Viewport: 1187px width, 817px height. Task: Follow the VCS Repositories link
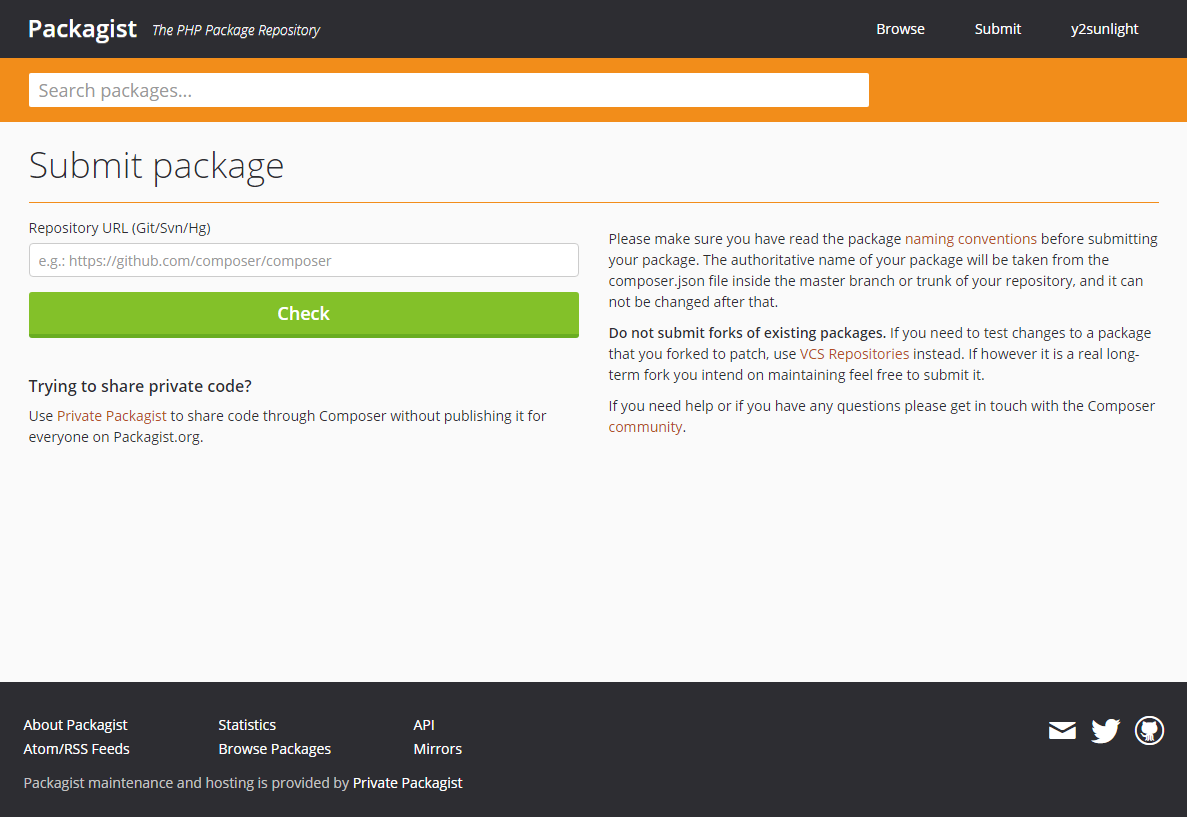tap(854, 354)
